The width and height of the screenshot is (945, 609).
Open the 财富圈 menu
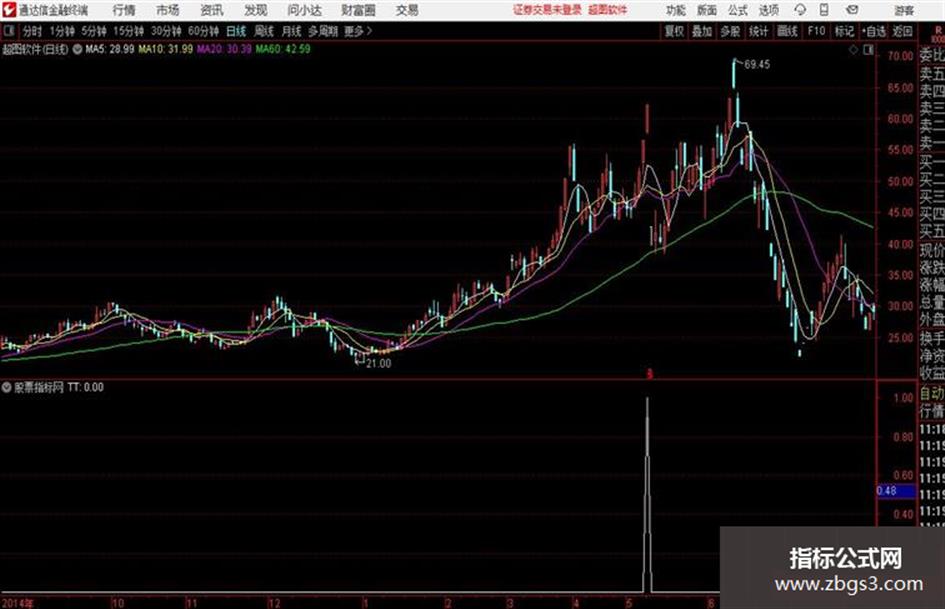[x=359, y=10]
